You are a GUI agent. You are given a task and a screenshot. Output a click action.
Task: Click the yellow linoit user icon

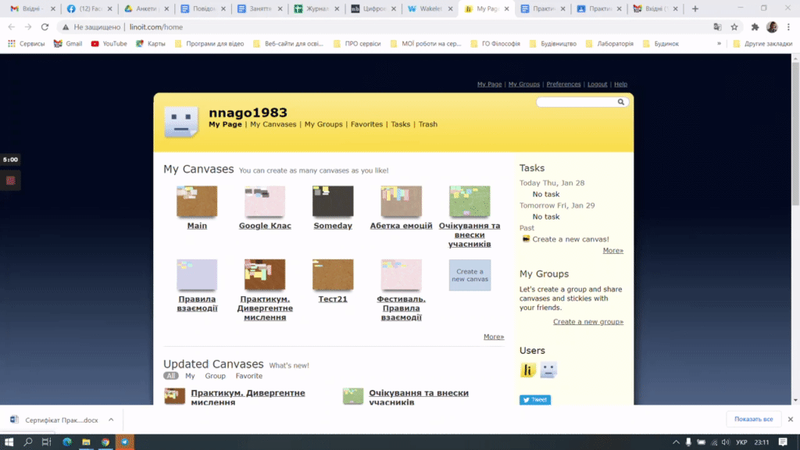528,370
